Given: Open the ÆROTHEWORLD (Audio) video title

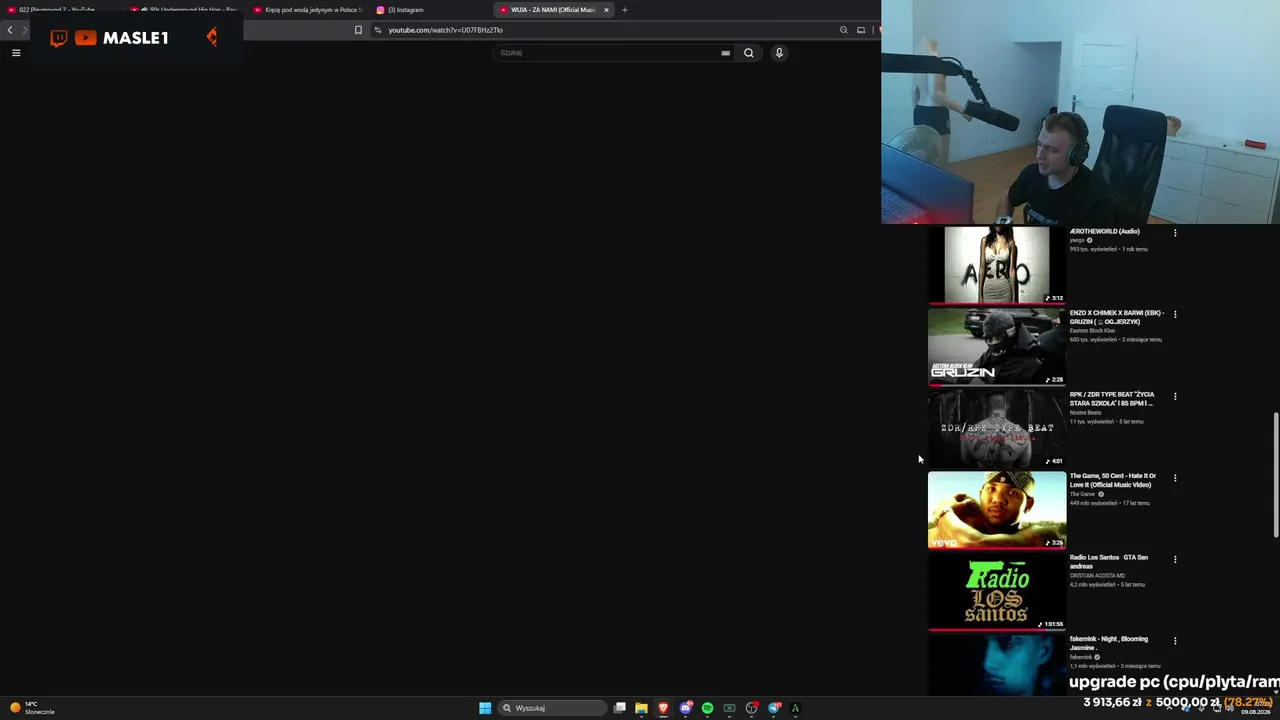Looking at the screenshot, I should [1105, 231].
